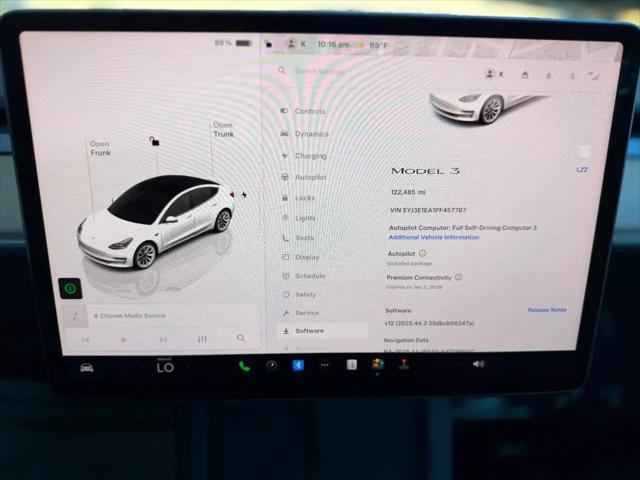Tap the search magnifier icon in settings
Image resolution: width=640 pixels, height=480 pixels.
coord(282,71)
